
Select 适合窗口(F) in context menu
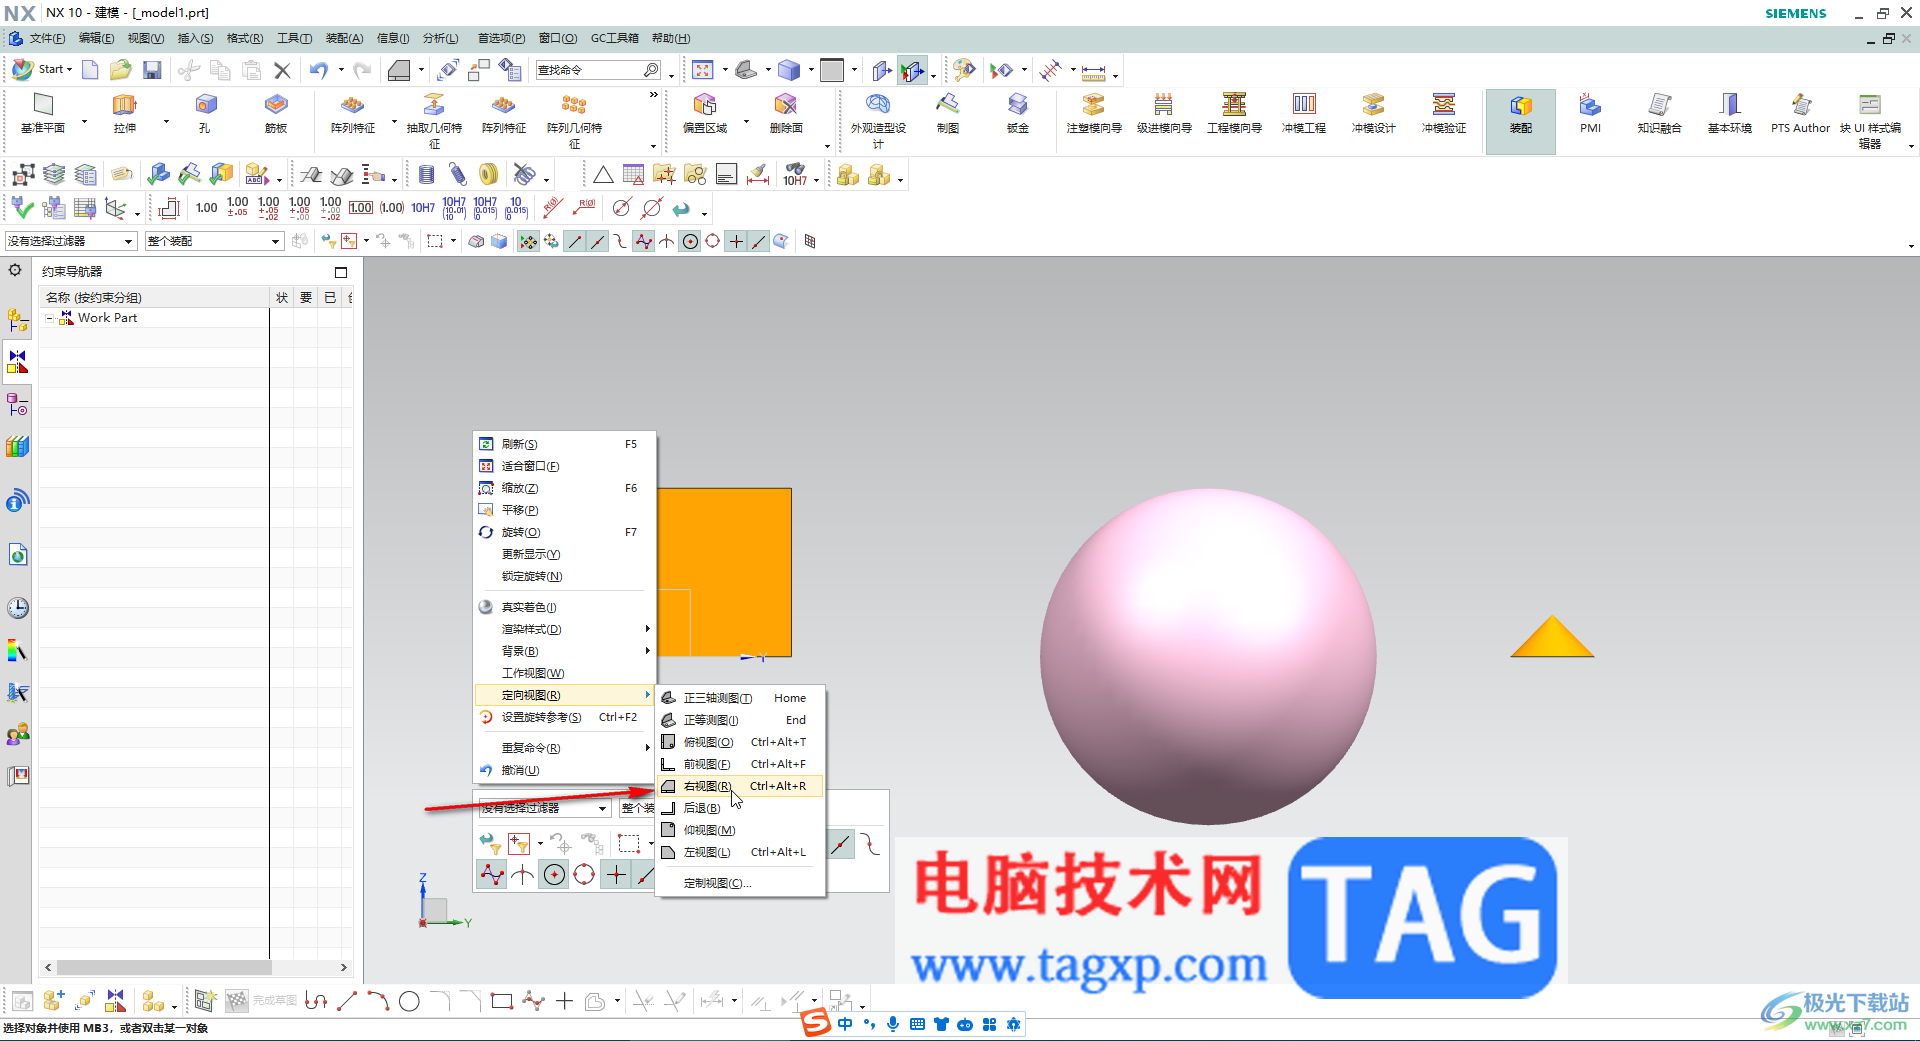coord(564,466)
